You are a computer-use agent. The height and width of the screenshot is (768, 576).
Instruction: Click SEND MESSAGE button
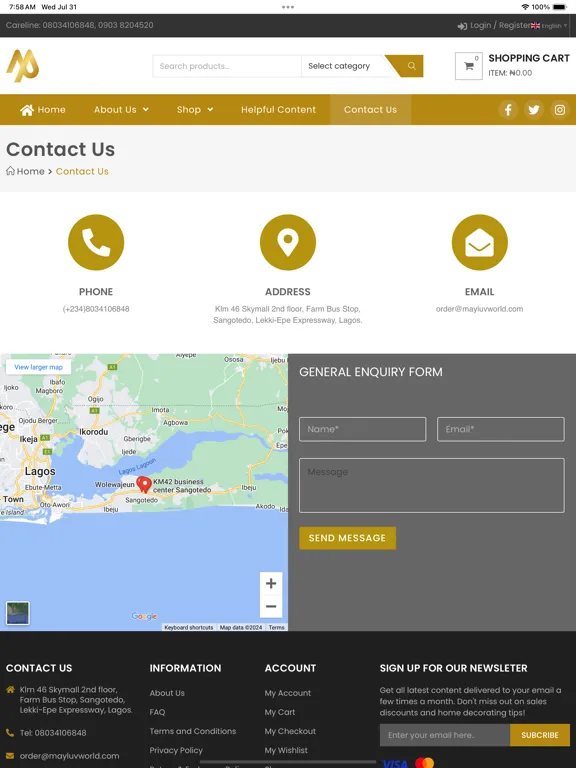pos(347,538)
